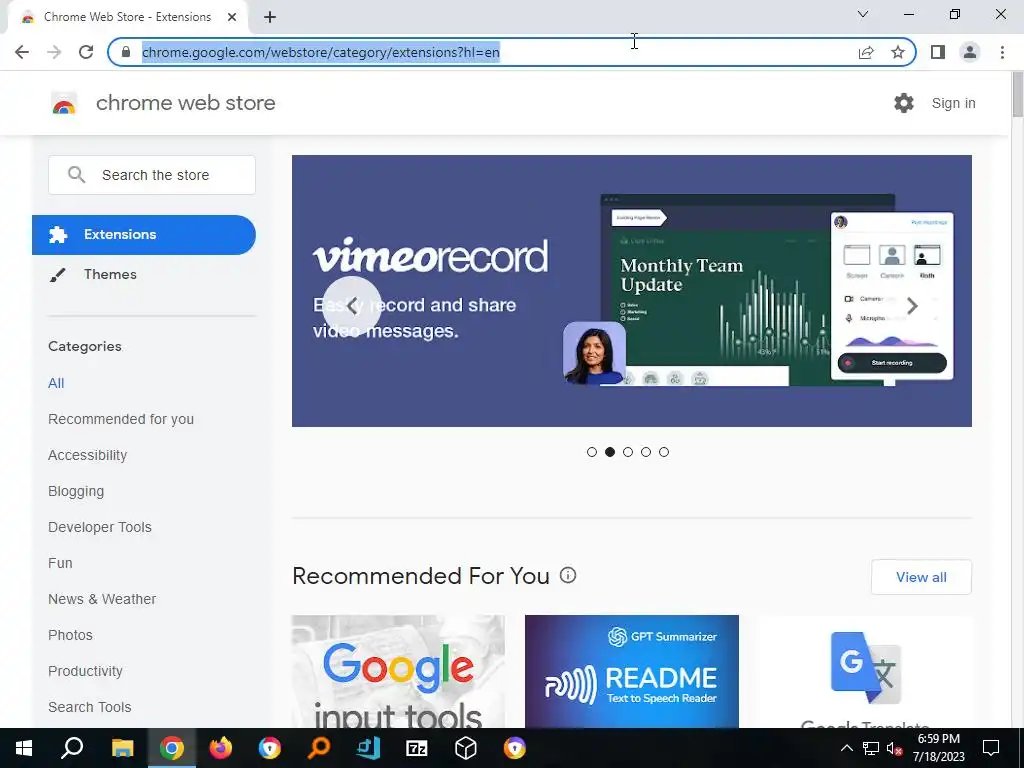Open Windows taskbar search
This screenshot has width=1024, height=768.
point(72,748)
